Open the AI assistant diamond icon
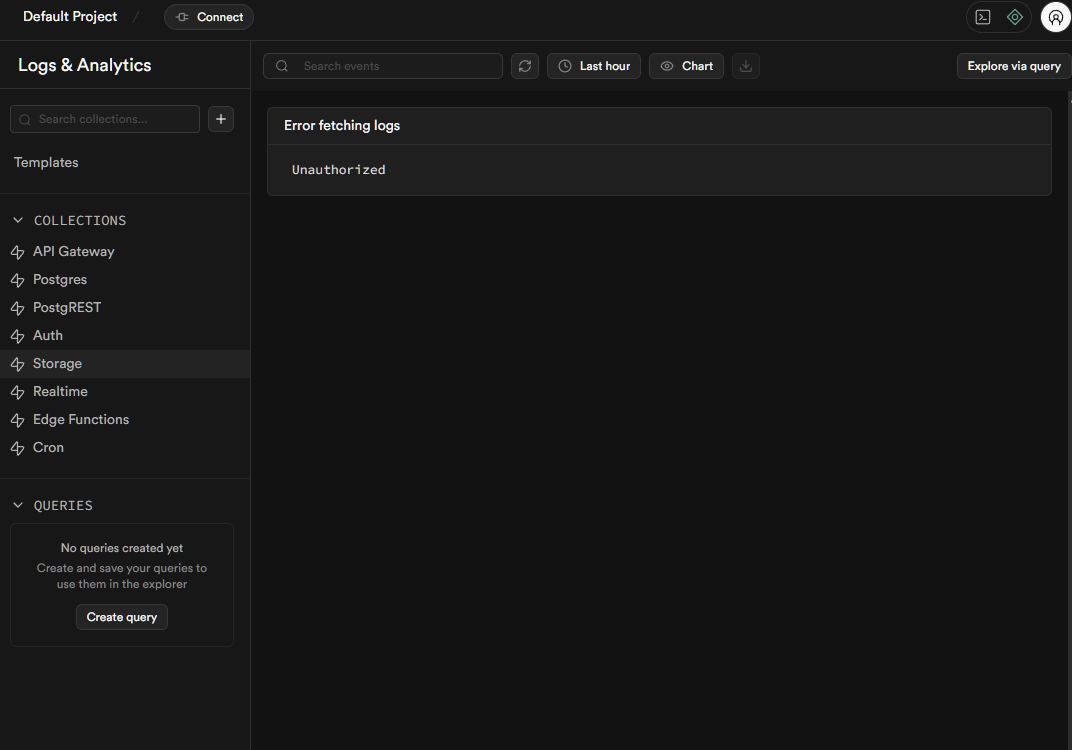This screenshot has width=1072, height=750. [x=1015, y=17]
